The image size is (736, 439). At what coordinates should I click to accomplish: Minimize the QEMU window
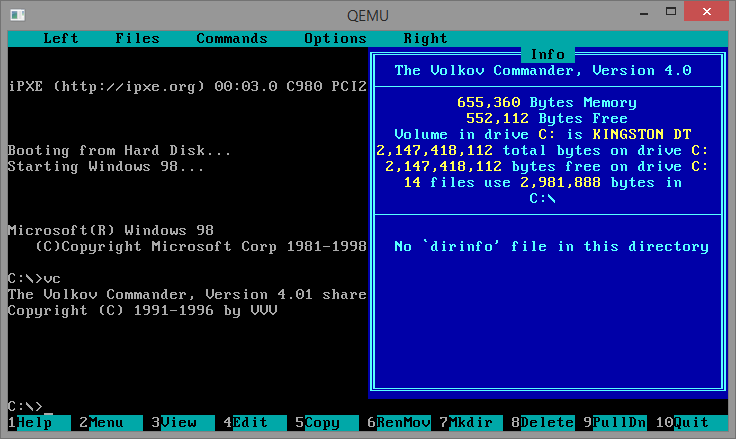644,13
